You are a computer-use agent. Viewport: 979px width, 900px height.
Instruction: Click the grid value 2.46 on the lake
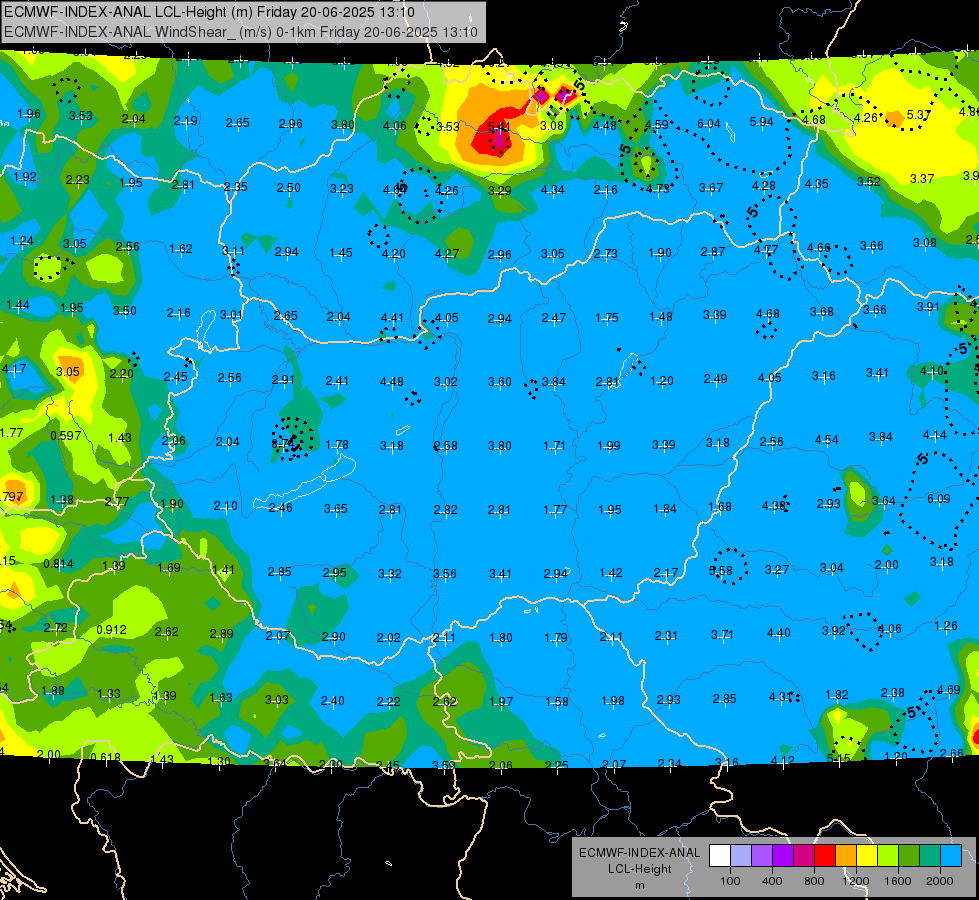click(x=280, y=507)
